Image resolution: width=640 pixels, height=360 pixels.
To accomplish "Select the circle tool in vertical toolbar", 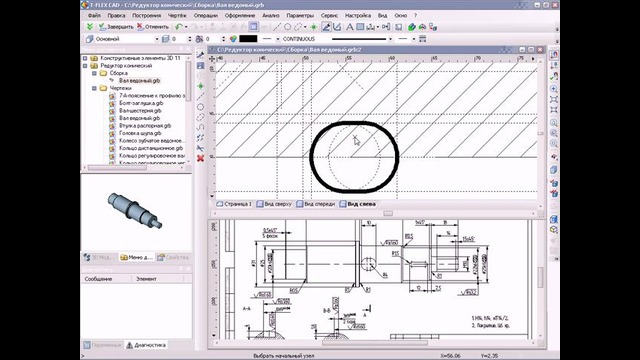I will (x=200, y=107).
